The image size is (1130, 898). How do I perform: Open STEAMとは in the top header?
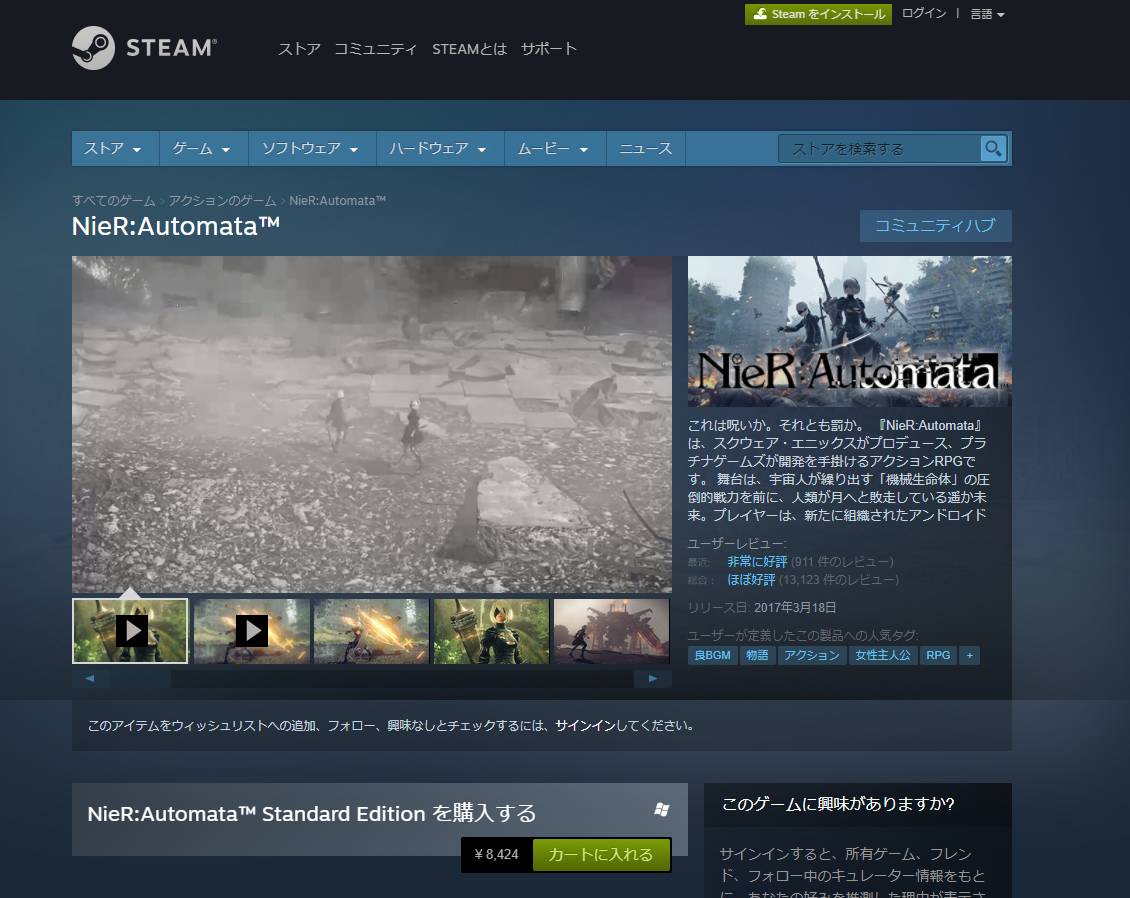click(469, 49)
